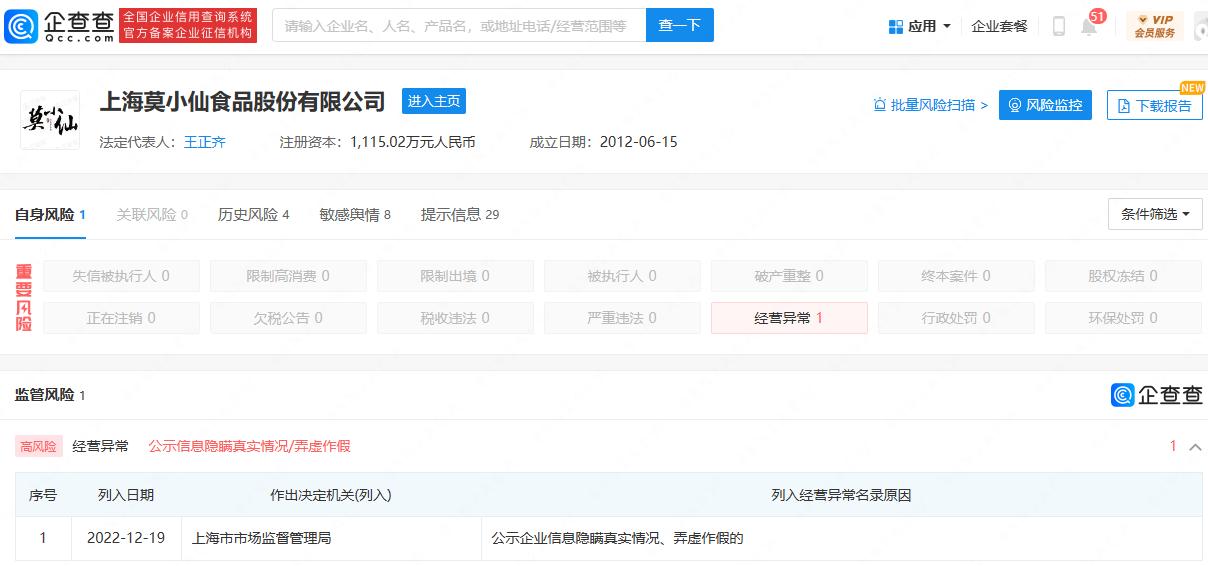1208x566 pixels.
Task: Click the 风险监控 button
Action: coord(1045,105)
